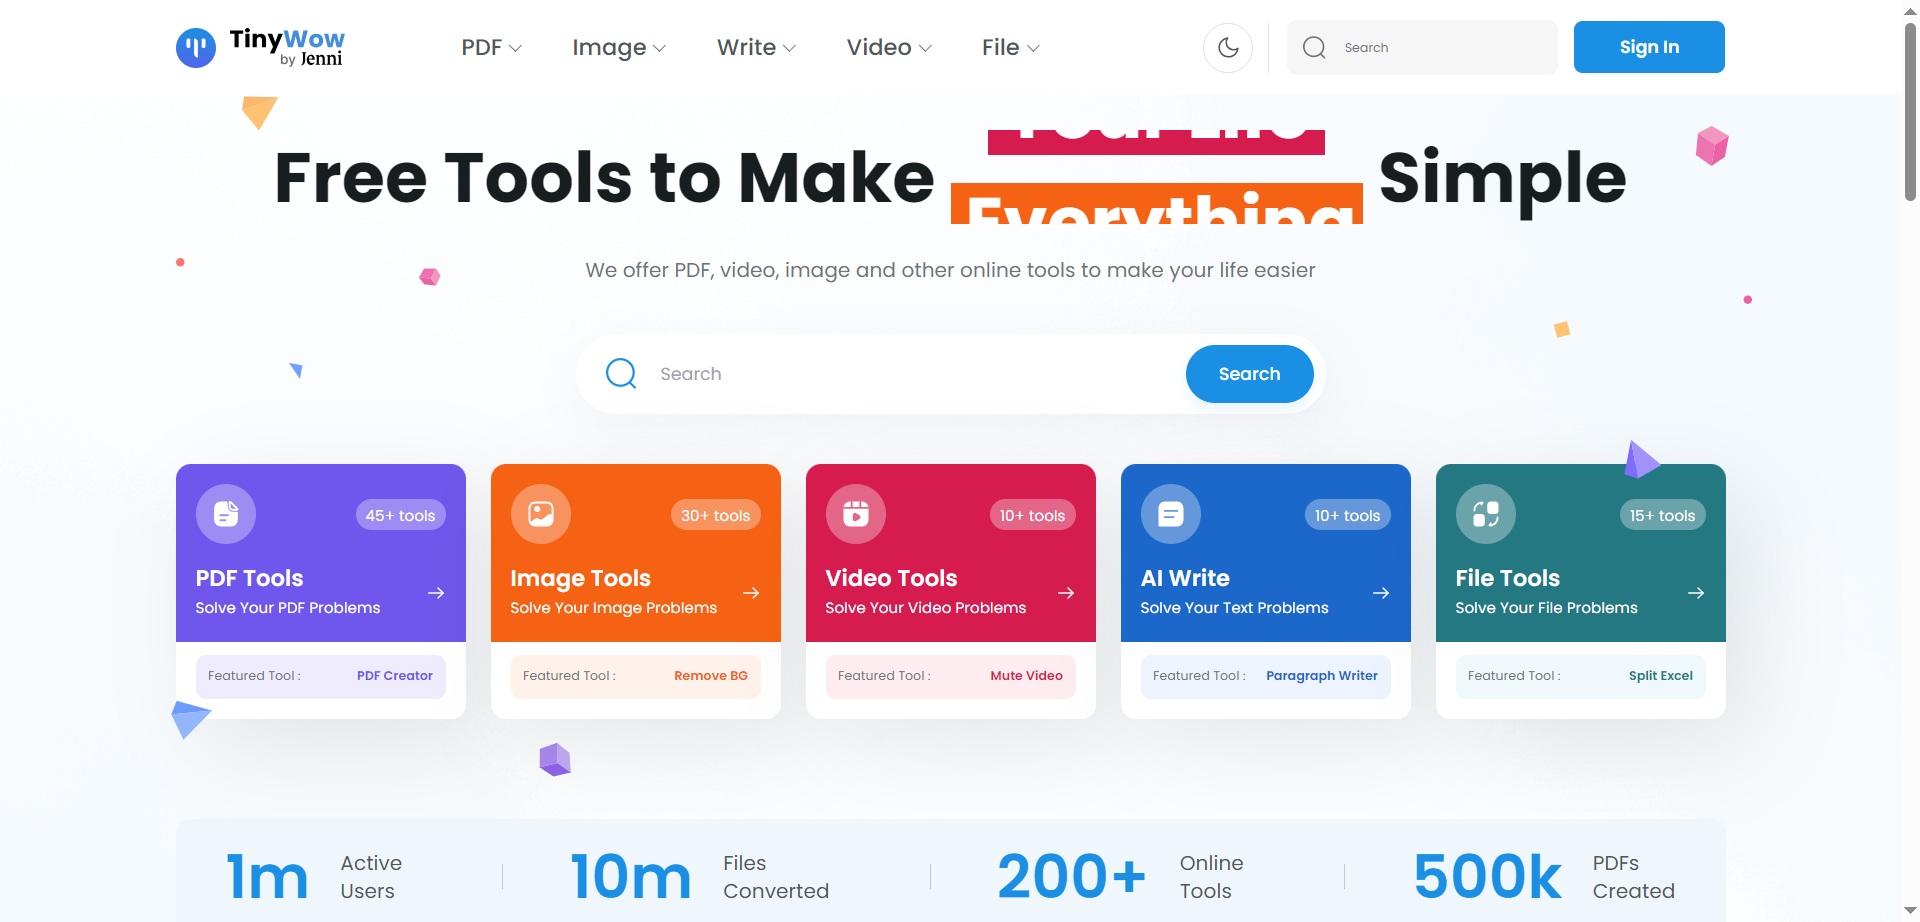Click the arrow on Video Tools card

click(1066, 593)
